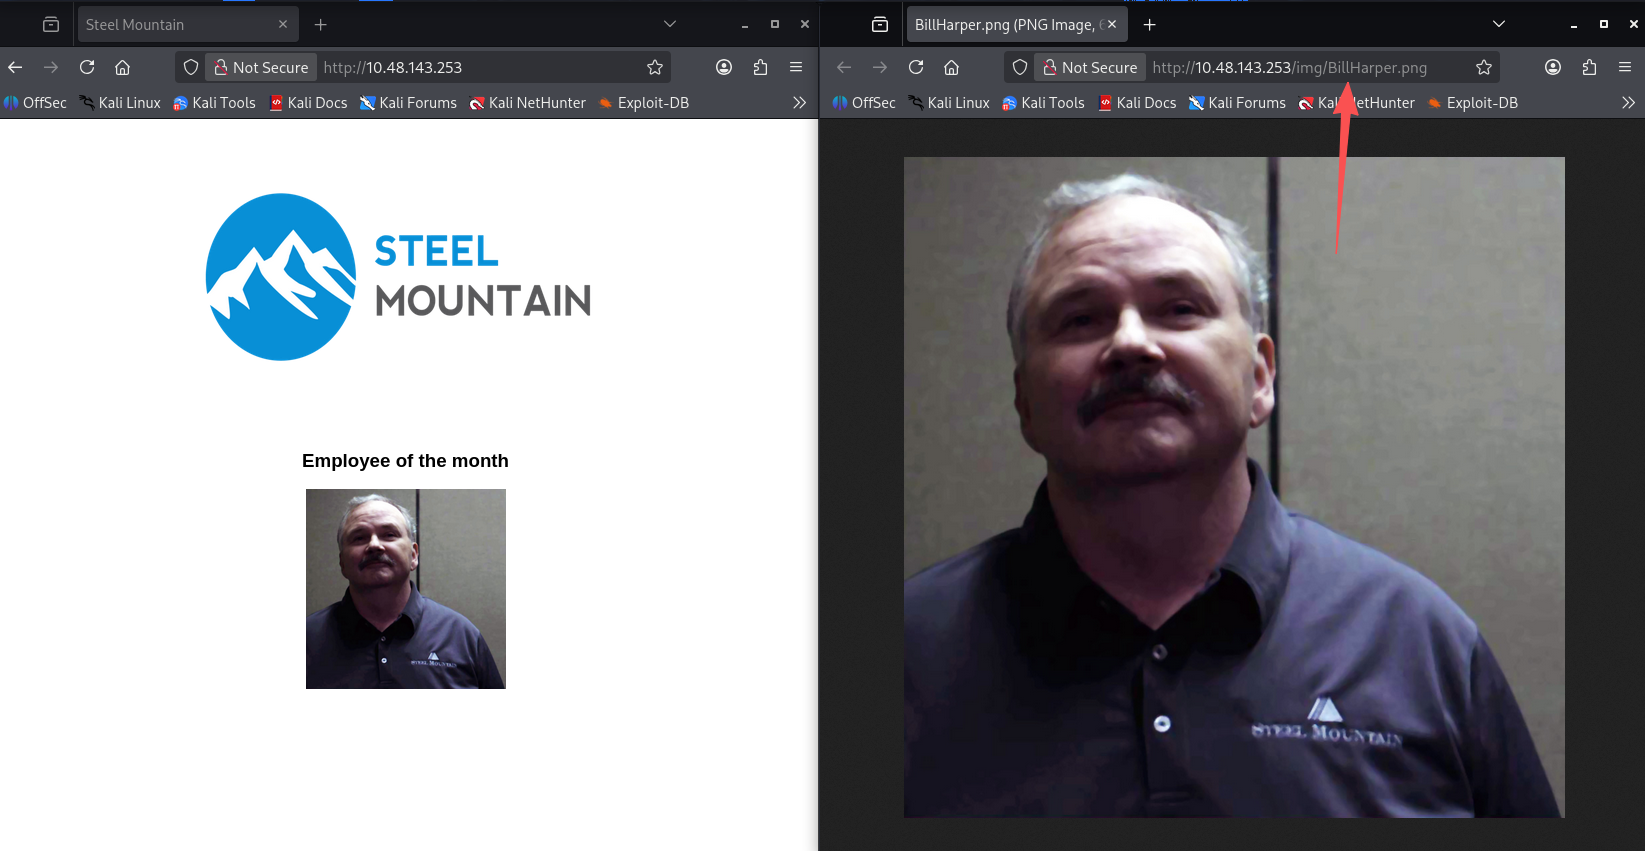This screenshot has width=1645, height=851.
Task: Click the URL field showing img/BillHarper.png
Action: click(1300, 67)
